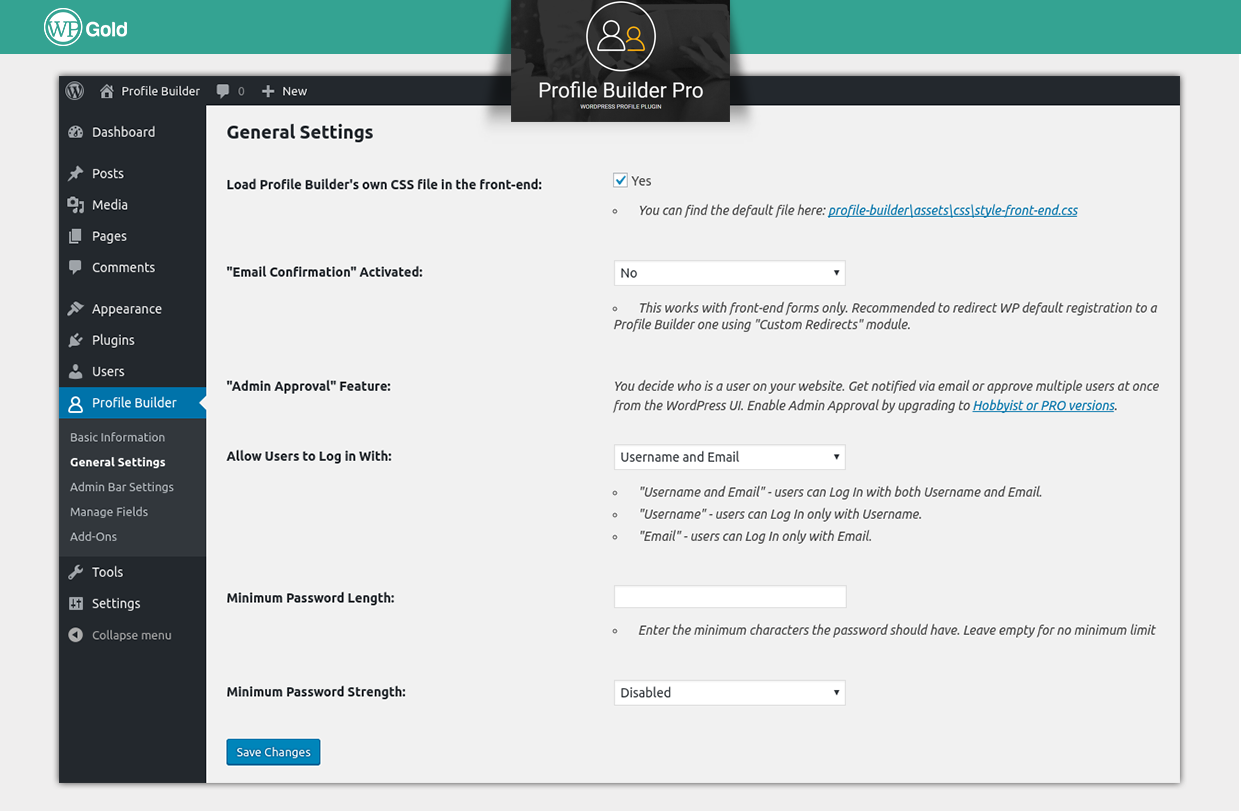Click the home icon beside Profile Builder
Image resolution: width=1241 pixels, height=811 pixels.
[107, 91]
